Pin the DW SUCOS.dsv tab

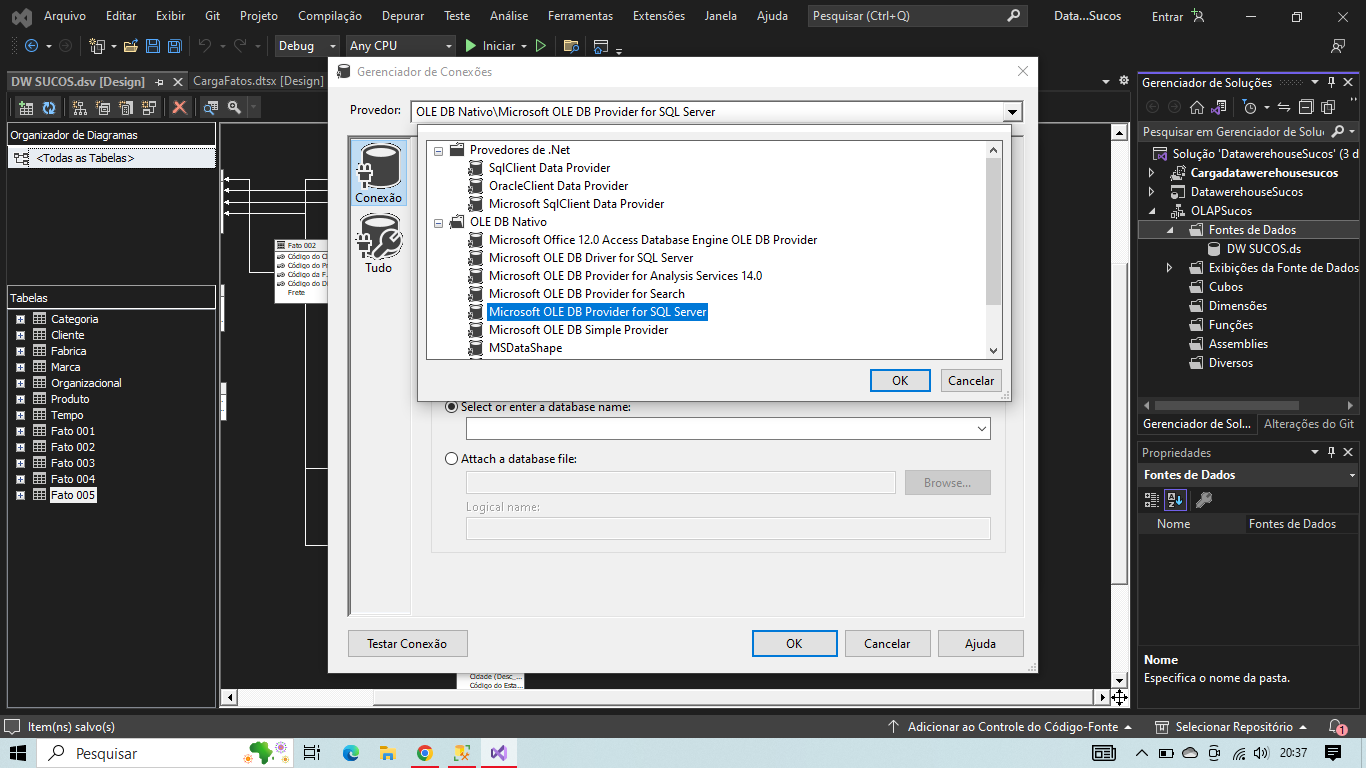(x=160, y=82)
